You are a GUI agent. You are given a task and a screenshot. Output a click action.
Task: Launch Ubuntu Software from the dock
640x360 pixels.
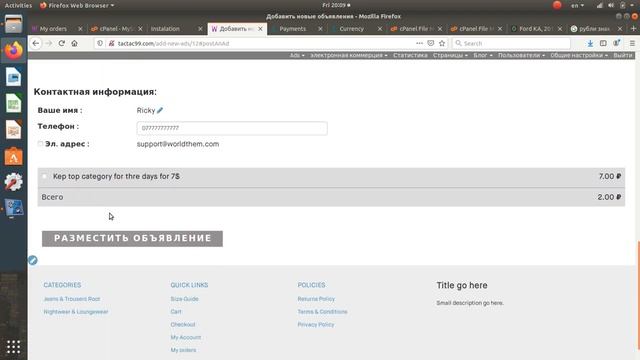pyautogui.click(x=13, y=156)
